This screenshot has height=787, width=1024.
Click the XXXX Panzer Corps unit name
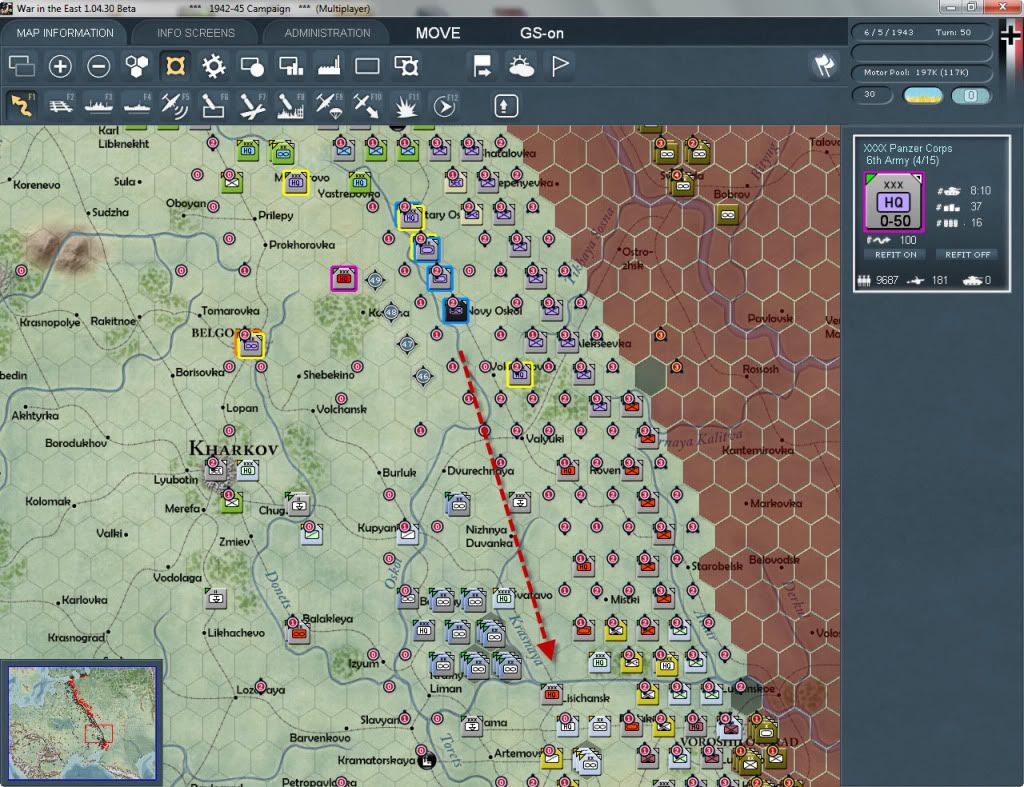pos(907,148)
